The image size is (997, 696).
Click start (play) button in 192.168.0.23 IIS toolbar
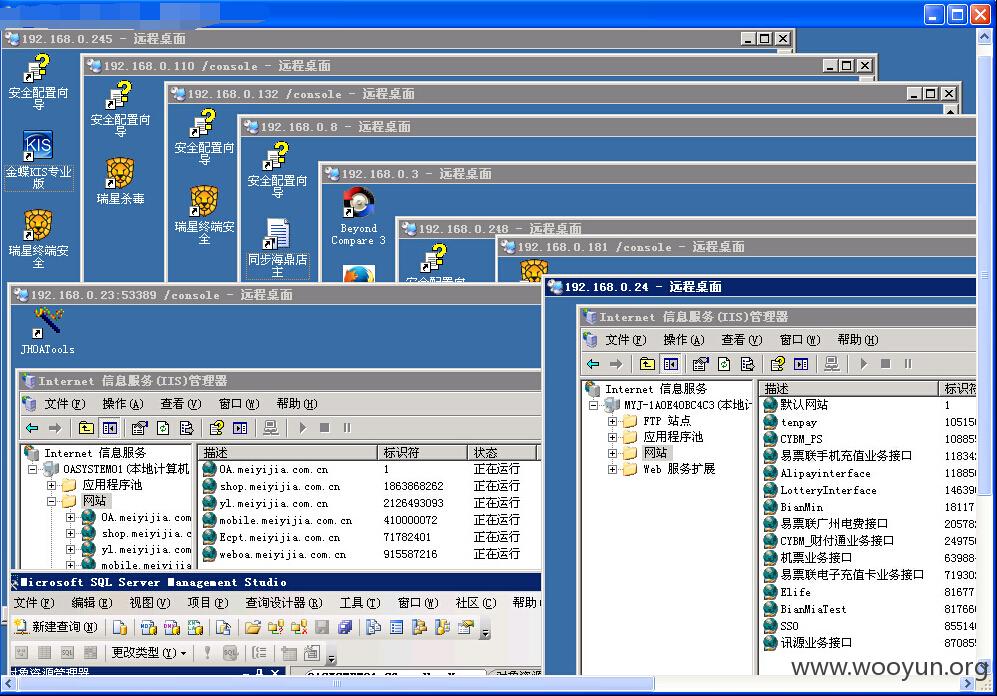[303, 428]
